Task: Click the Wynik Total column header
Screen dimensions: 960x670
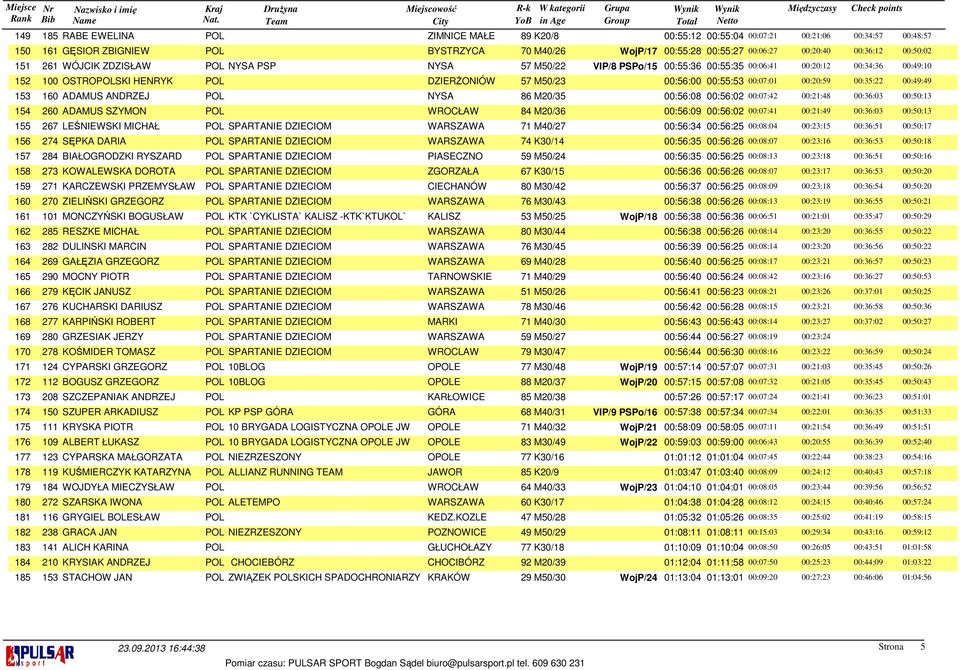Action: pos(686,15)
